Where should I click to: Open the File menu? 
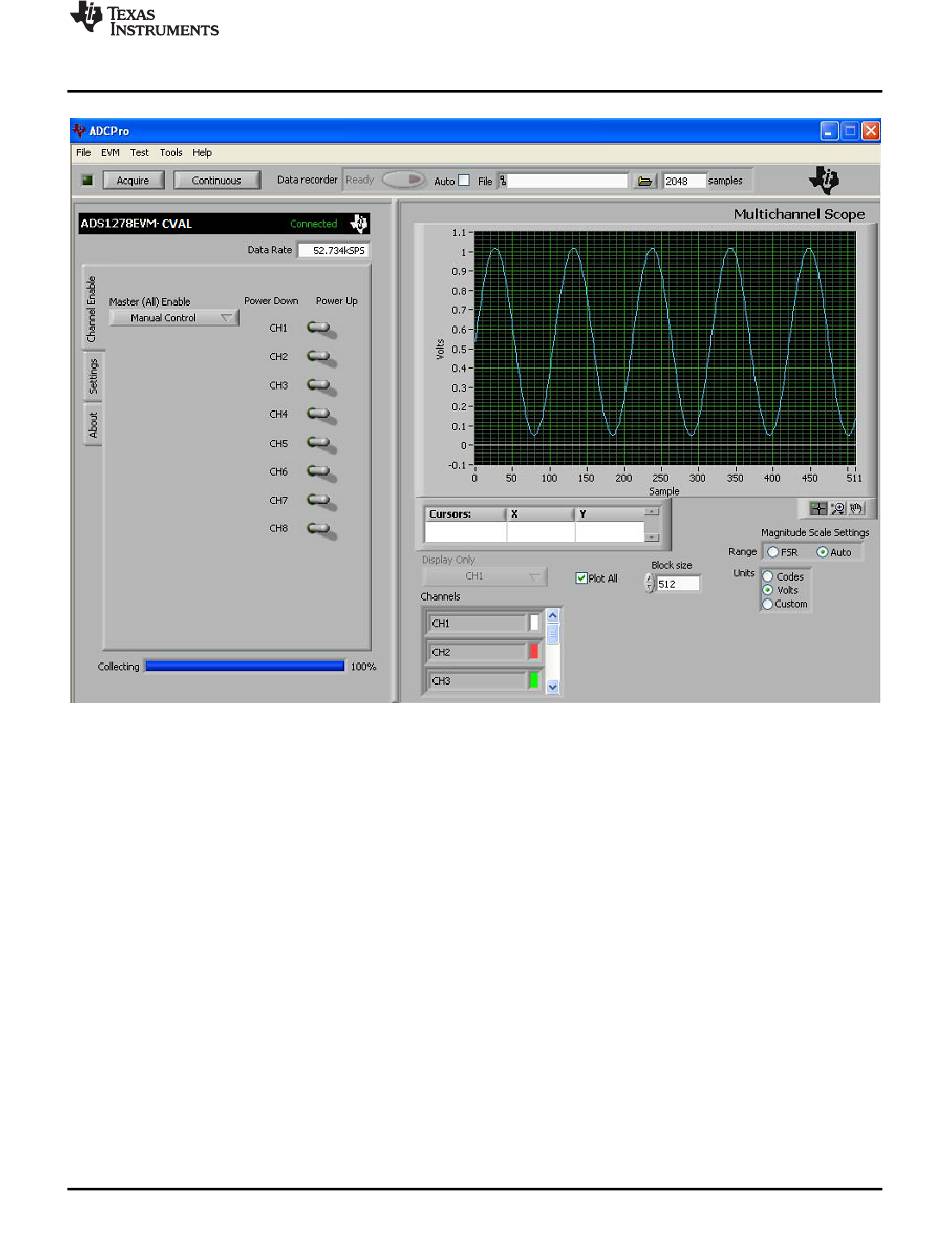click(x=83, y=153)
